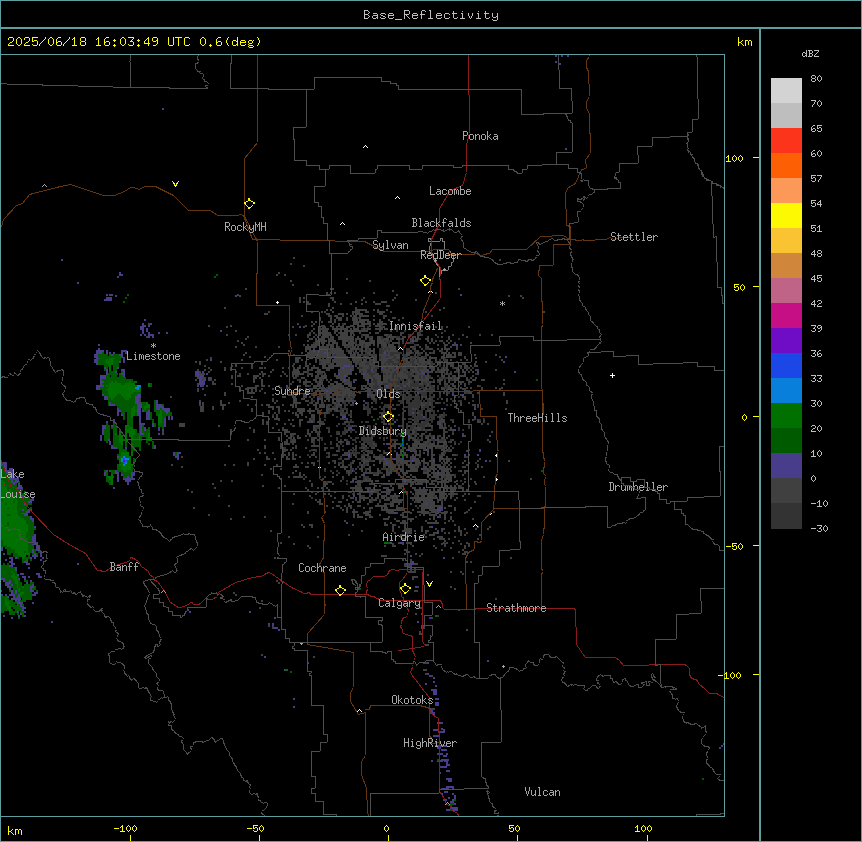
Task: Click the Sundre town label
Action: [x=292, y=391]
